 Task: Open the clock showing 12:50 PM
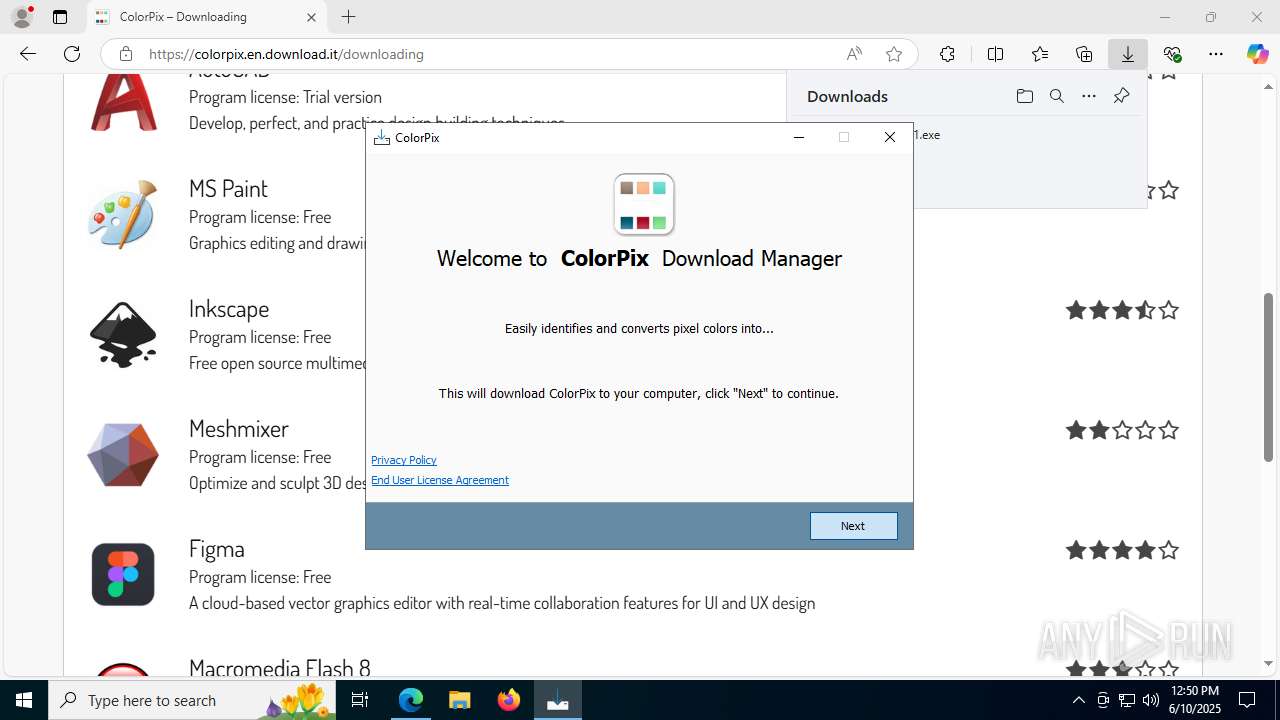point(1195,700)
